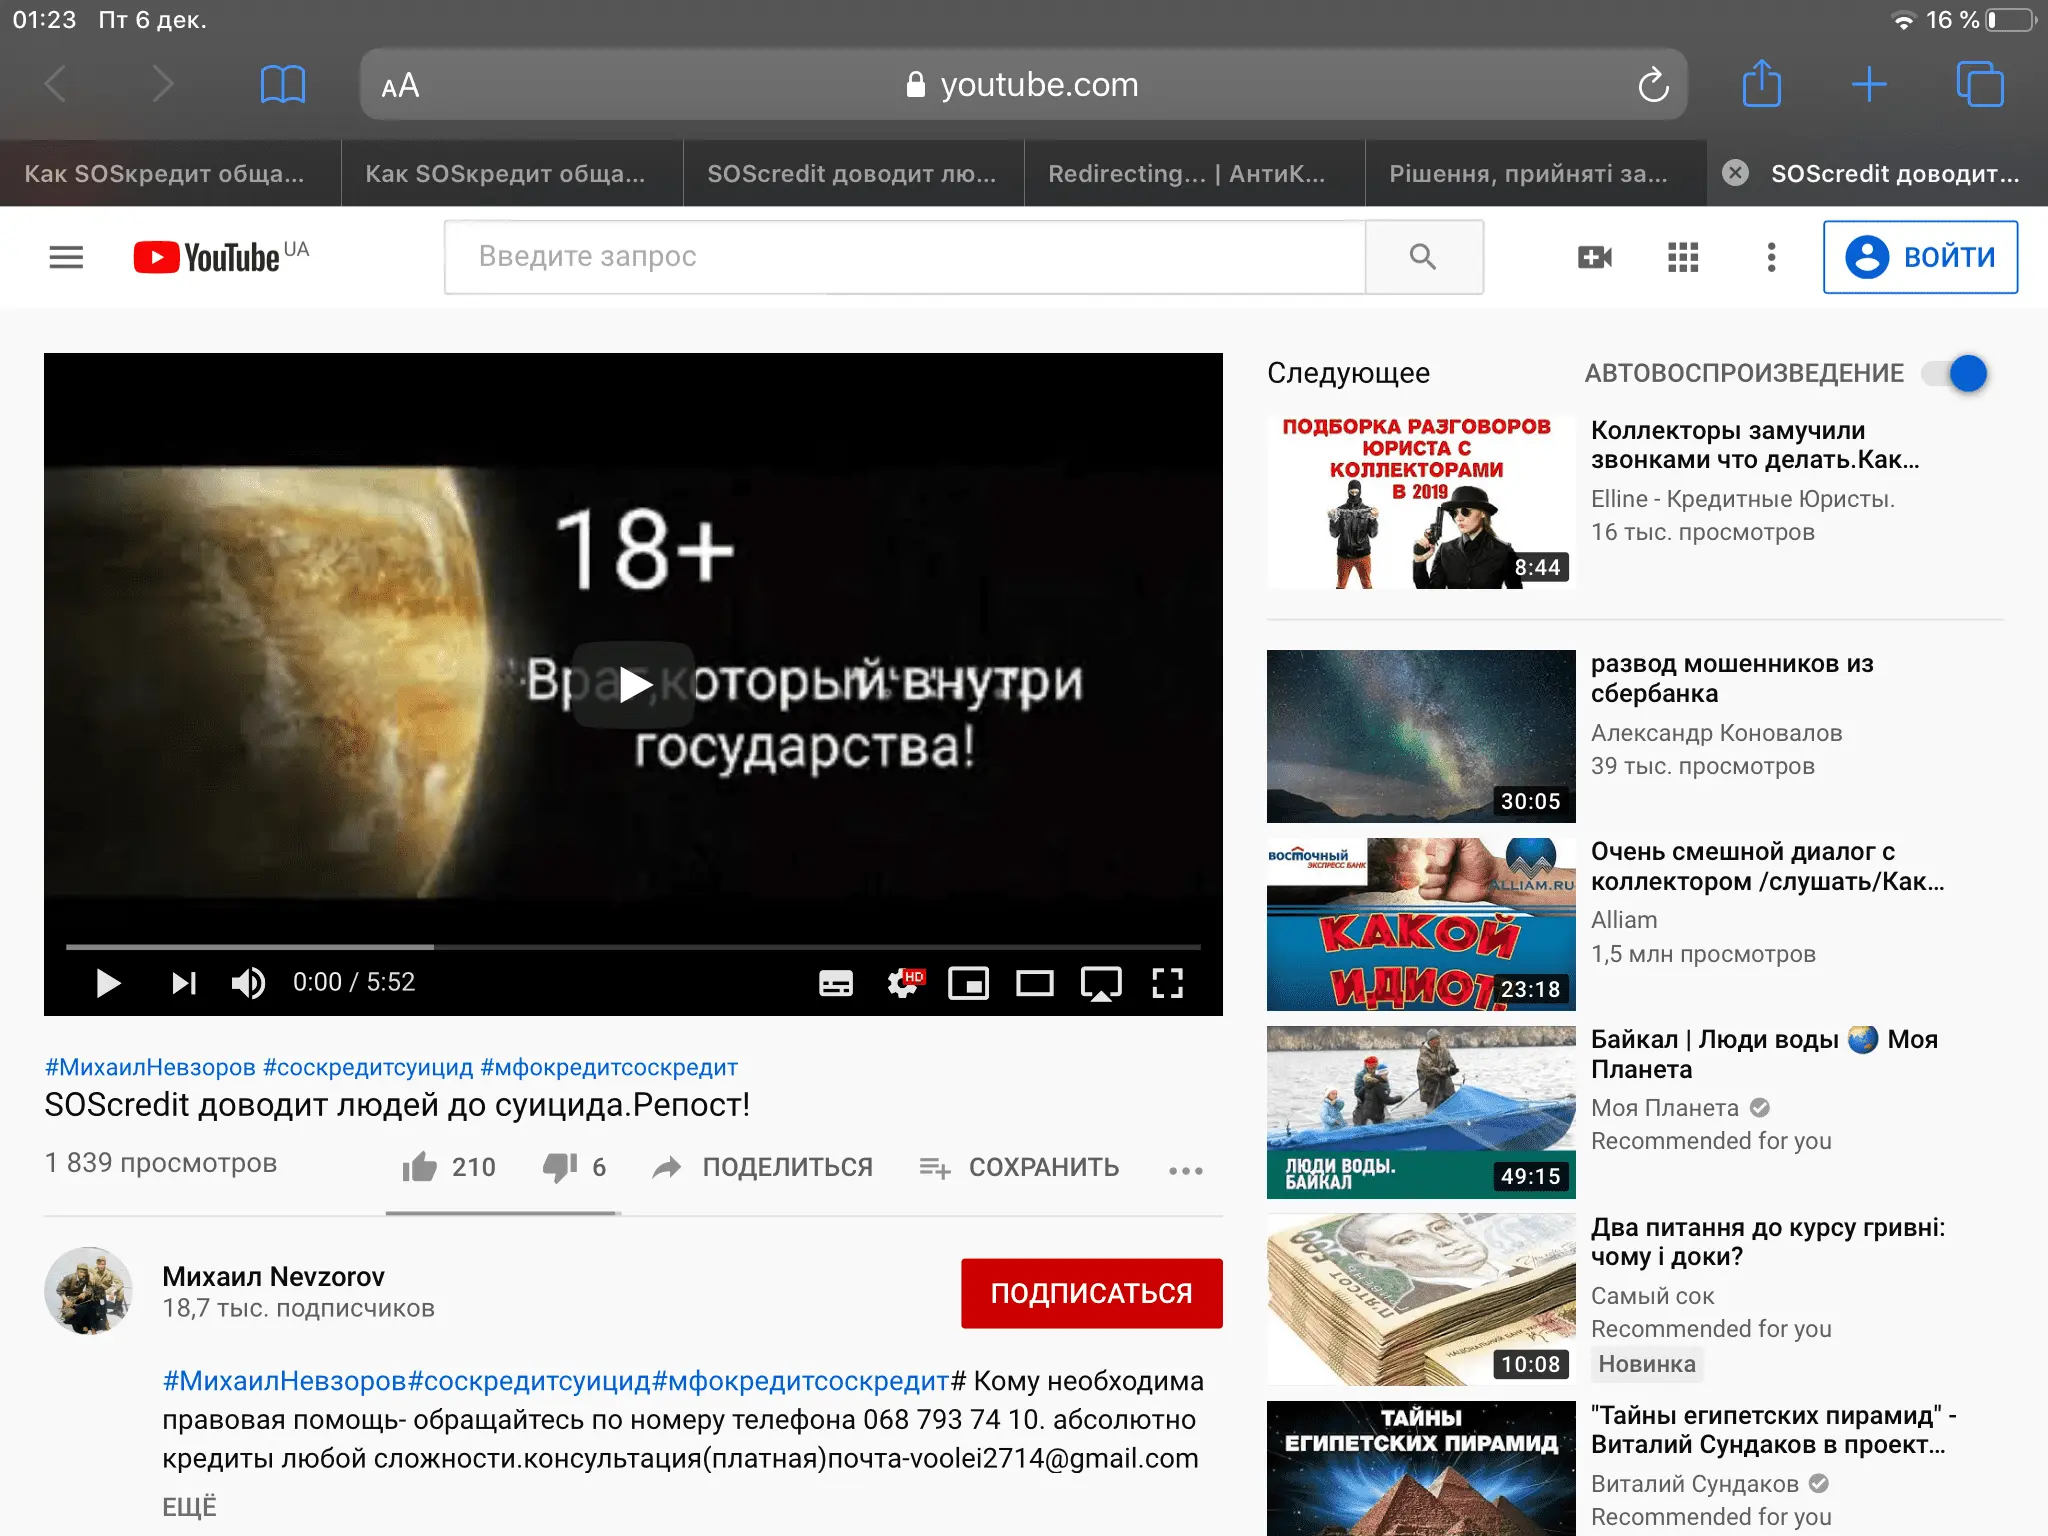This screenshot has height=1536, width=2048.
Task: Click the ВОЙТИ sign-in button
Action: pos(1920,257)
